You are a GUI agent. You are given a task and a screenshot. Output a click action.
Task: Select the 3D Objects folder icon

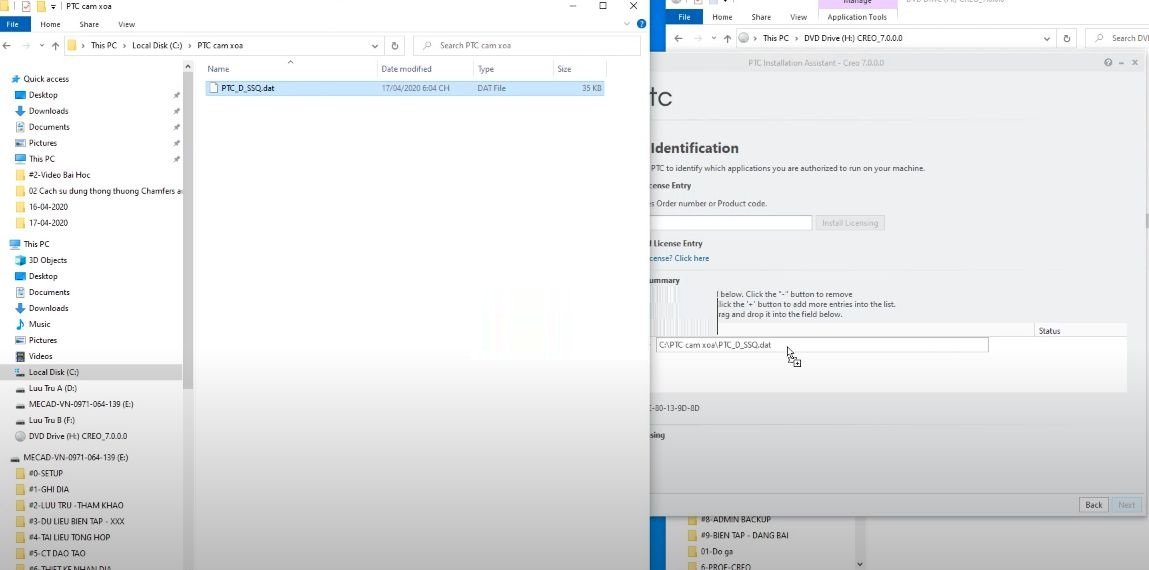21,260
